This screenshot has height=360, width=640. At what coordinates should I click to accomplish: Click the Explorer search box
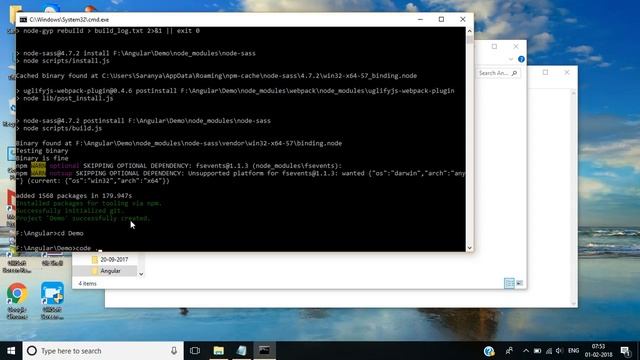(x=498, y=73)
